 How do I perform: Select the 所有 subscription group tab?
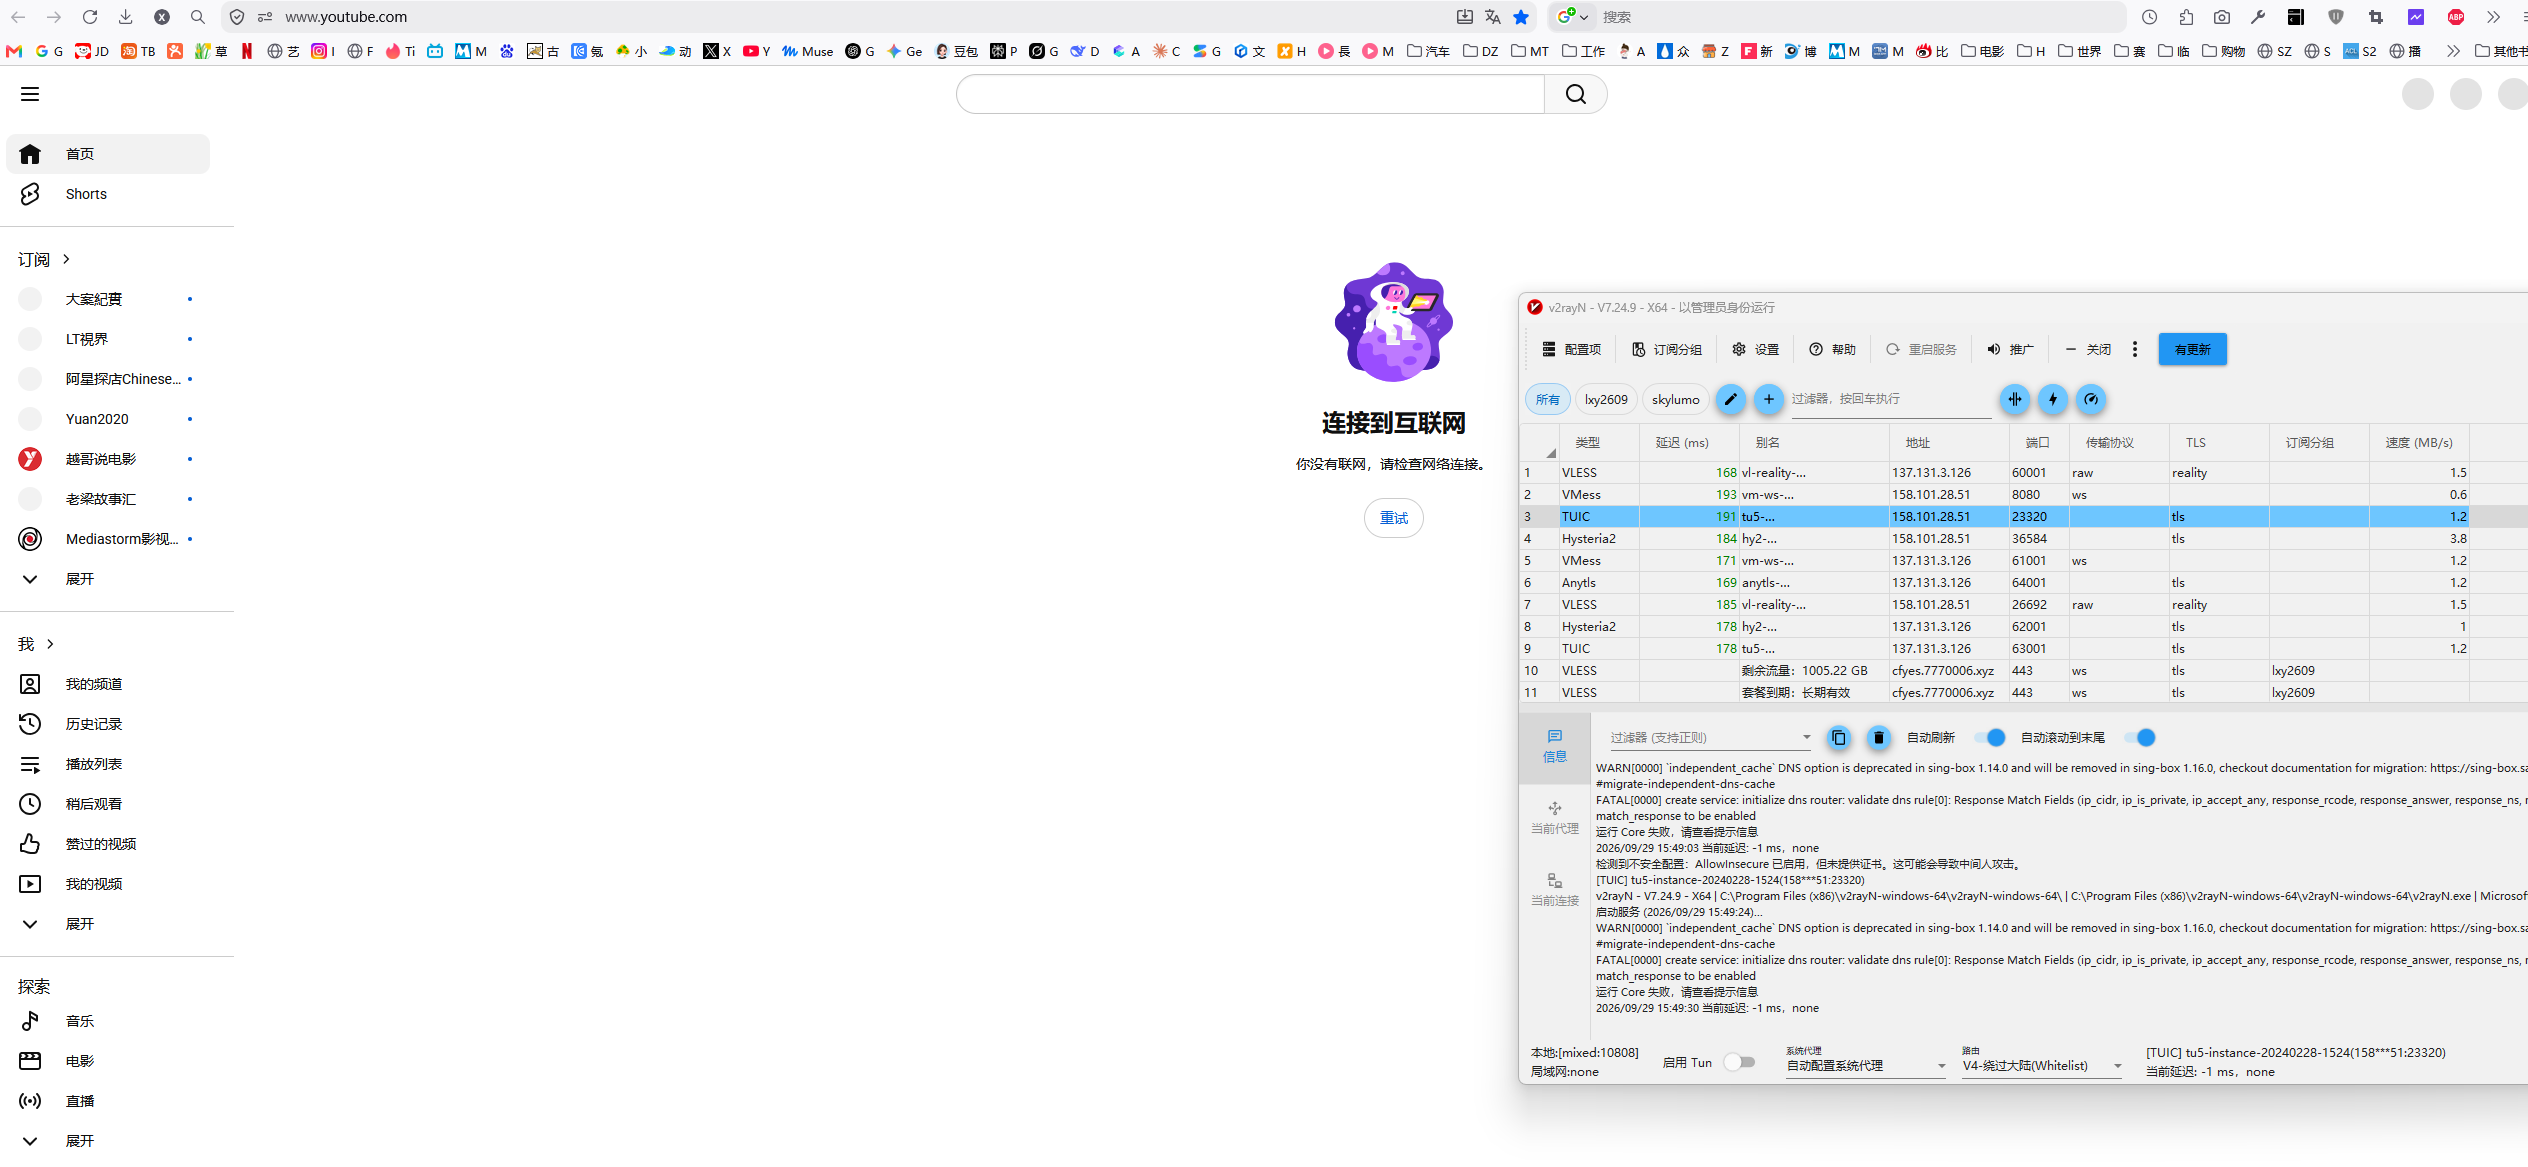point(1547,399)
